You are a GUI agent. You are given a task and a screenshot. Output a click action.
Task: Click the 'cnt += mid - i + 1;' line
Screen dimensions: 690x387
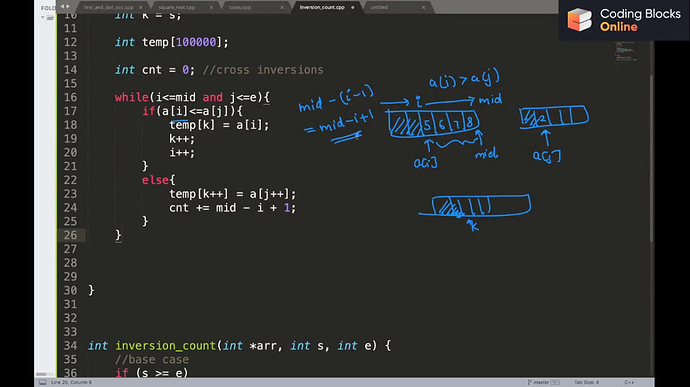[x=233, y=208]
